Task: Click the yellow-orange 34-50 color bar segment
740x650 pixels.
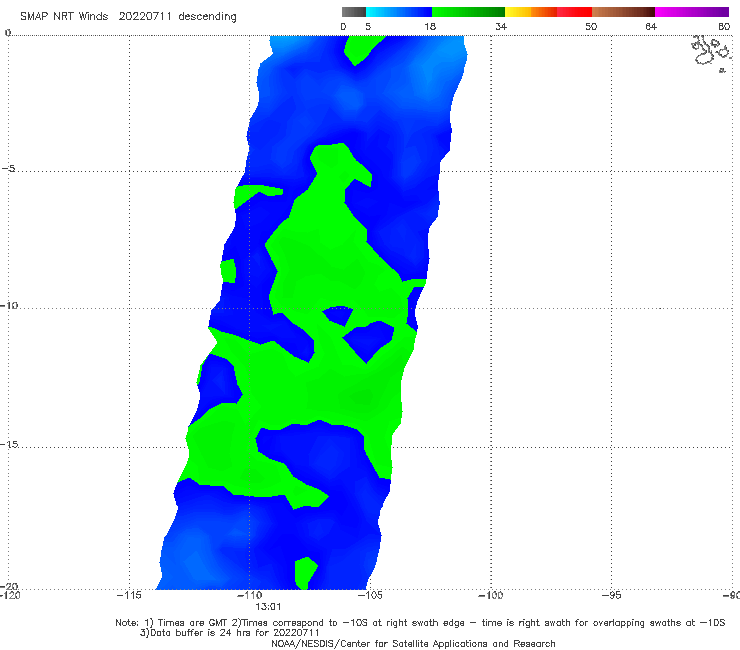Action: tap(548, 12)
